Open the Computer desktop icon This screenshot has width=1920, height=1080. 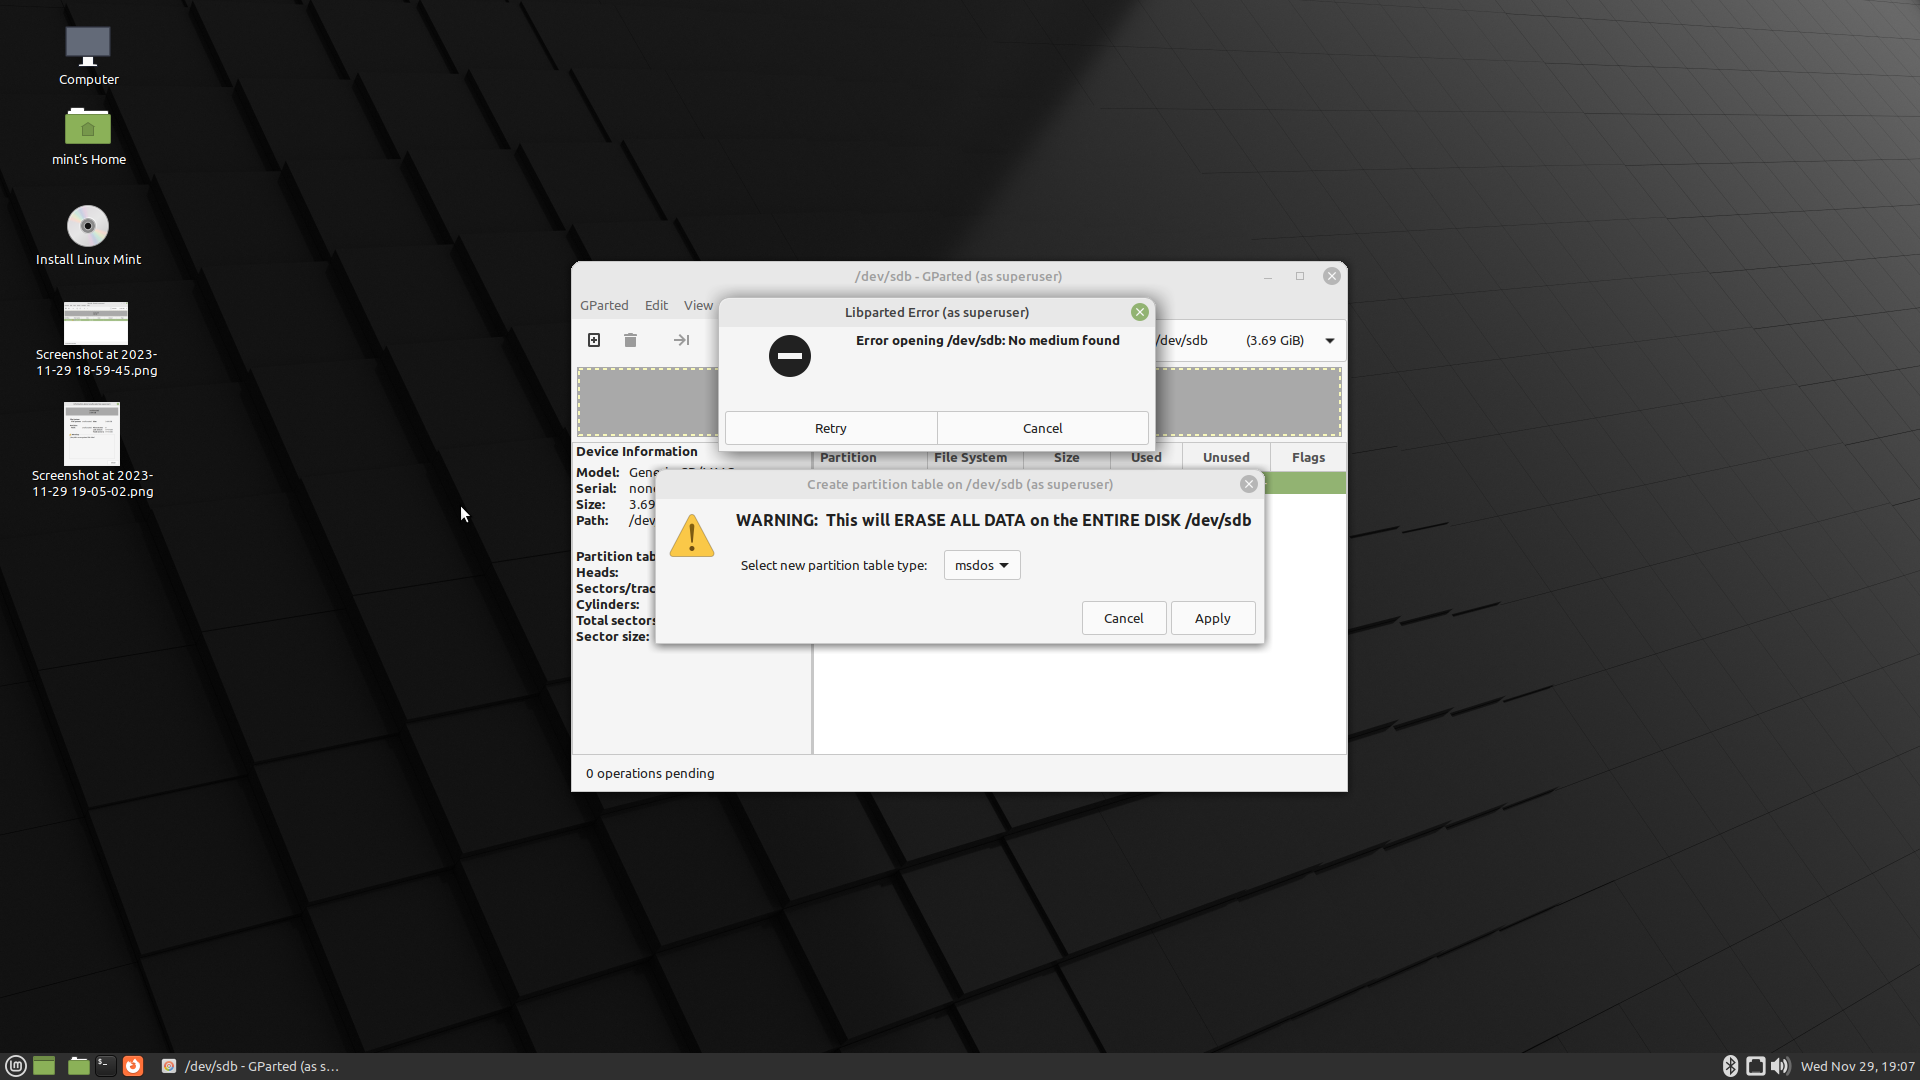point(88,46)
